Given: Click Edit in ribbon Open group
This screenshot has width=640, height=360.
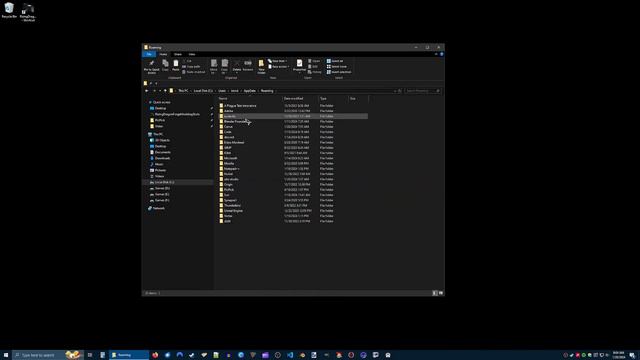Looking at the screenshot, I should tap(313, 67).
